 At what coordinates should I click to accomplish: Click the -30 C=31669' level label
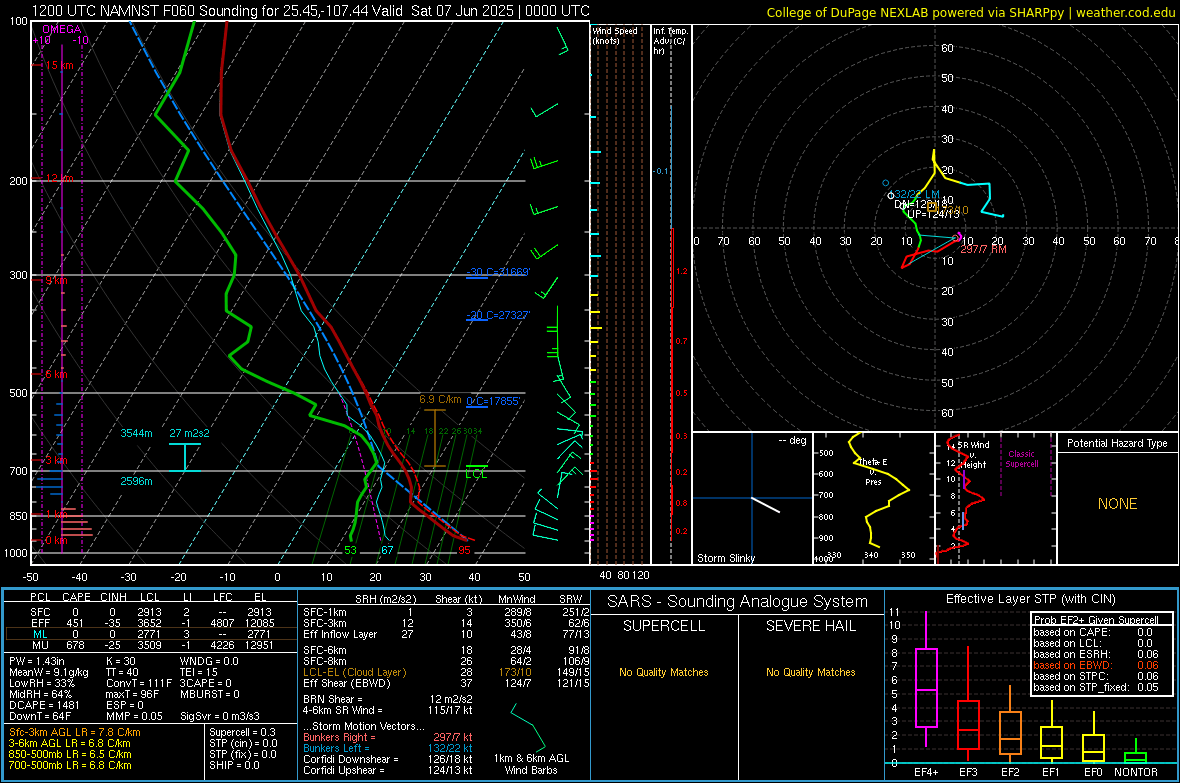pos(497,272)
